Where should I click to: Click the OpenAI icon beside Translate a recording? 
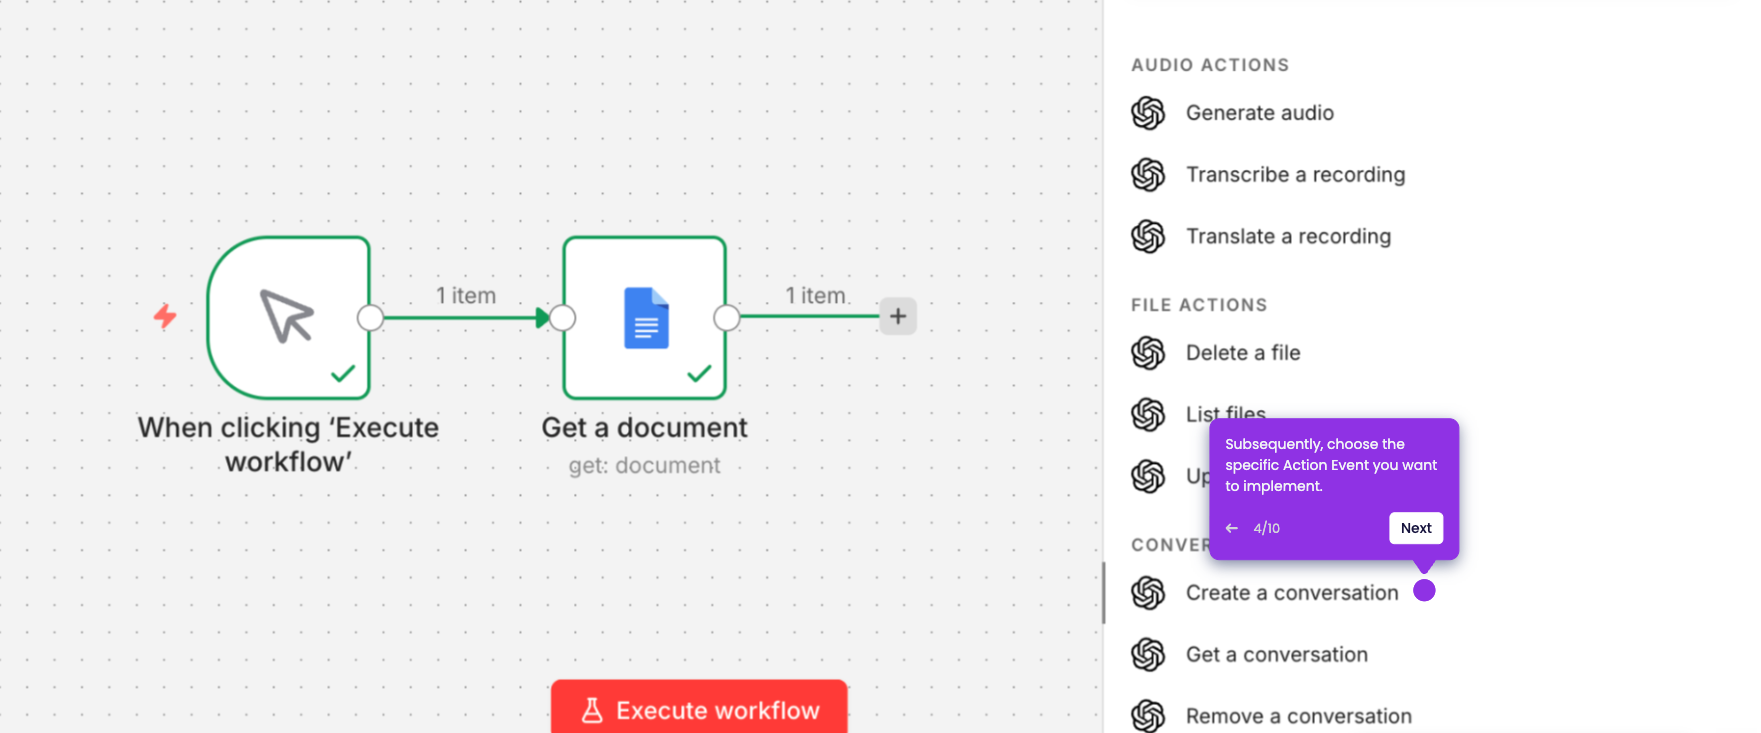(x=1148, y=237)
